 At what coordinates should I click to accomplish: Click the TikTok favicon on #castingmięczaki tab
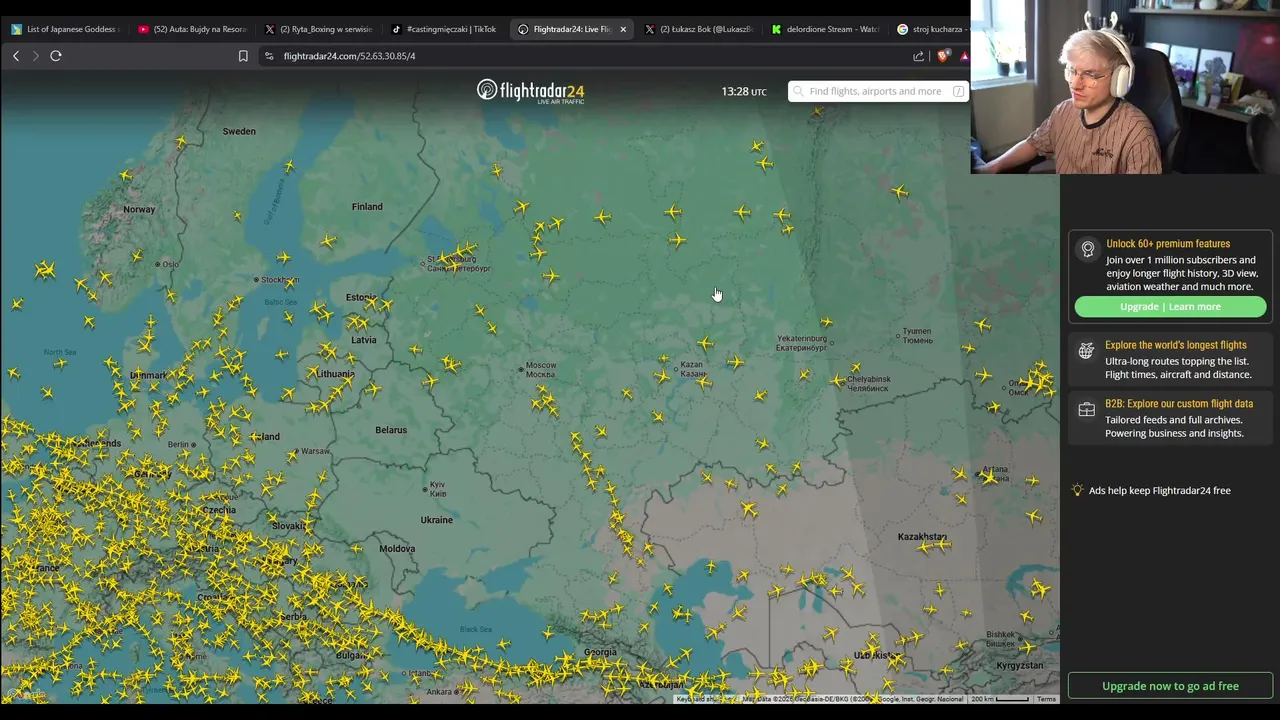tap(397, 29)
